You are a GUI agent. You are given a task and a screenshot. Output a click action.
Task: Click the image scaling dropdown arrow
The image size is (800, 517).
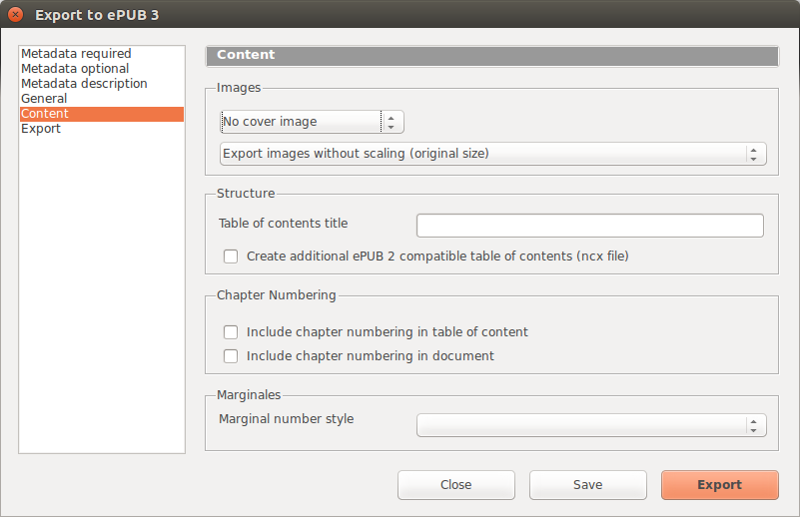click(x=754, y=154)
